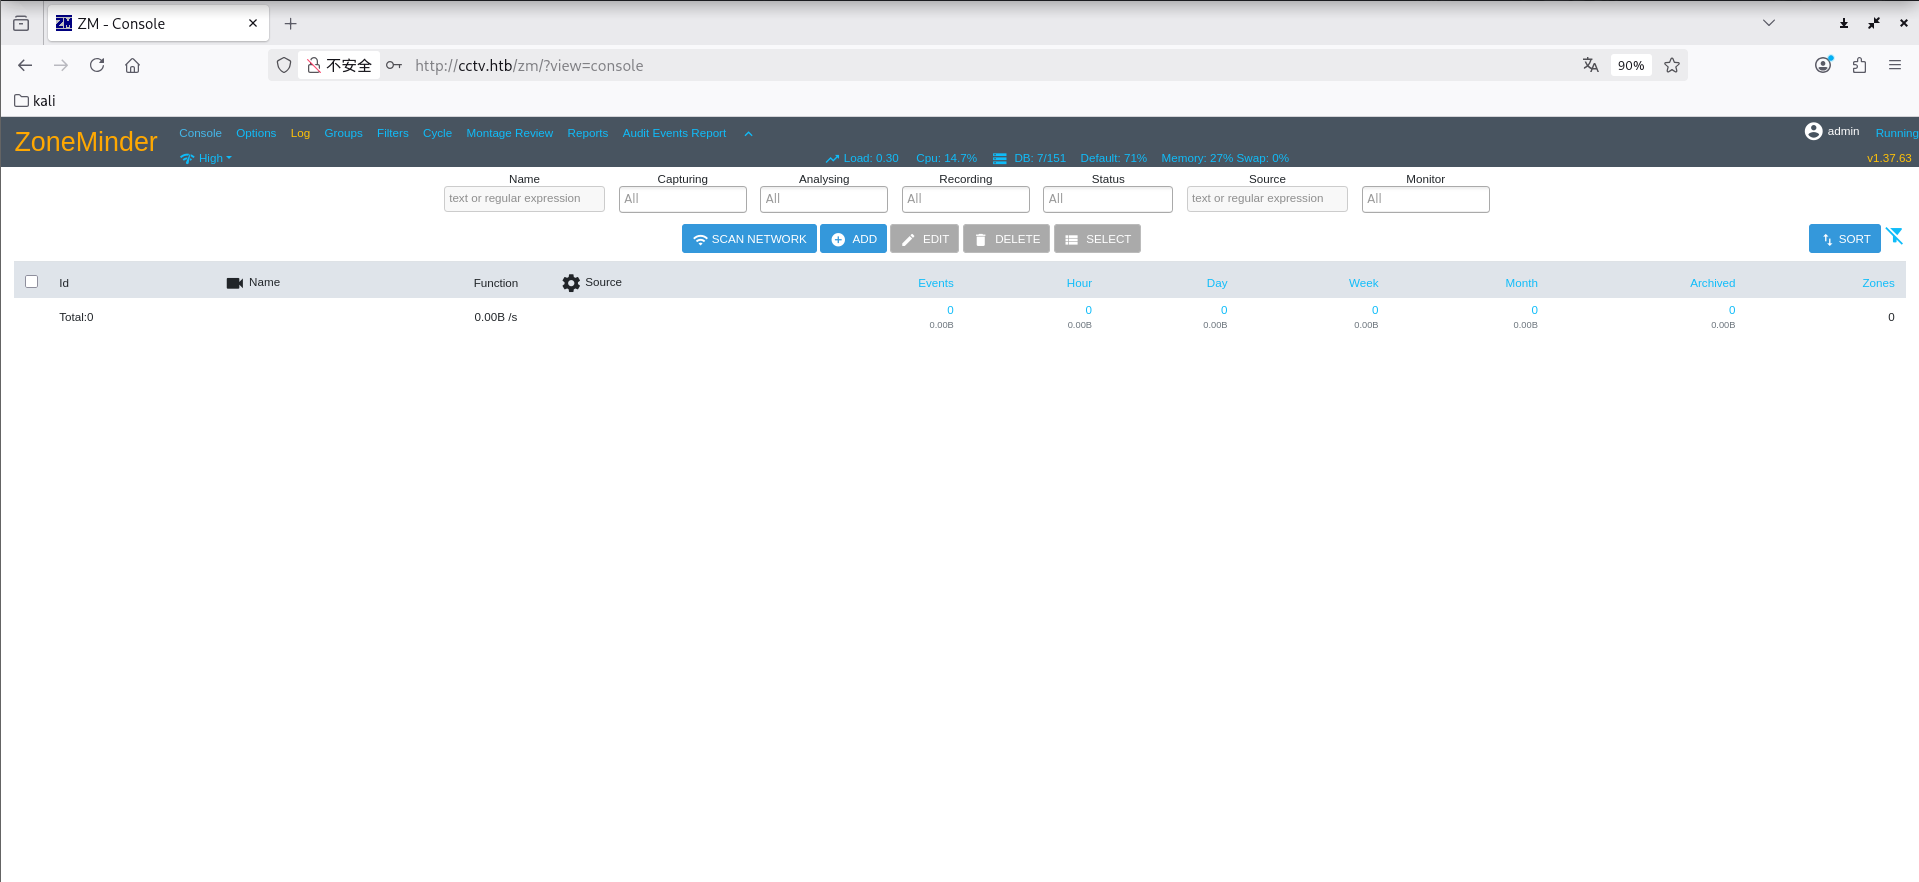Open the Audit Events Report link

pos(674,133)
